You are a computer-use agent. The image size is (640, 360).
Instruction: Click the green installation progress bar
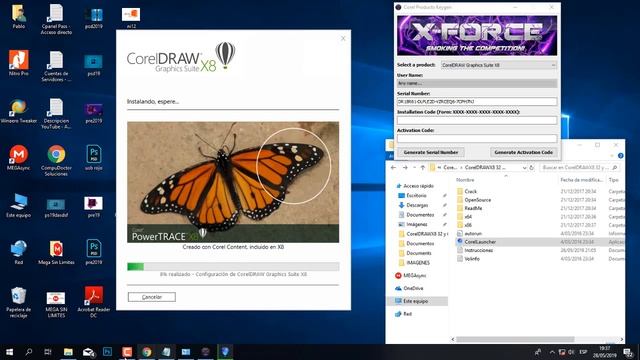click(x=233, y=267)
